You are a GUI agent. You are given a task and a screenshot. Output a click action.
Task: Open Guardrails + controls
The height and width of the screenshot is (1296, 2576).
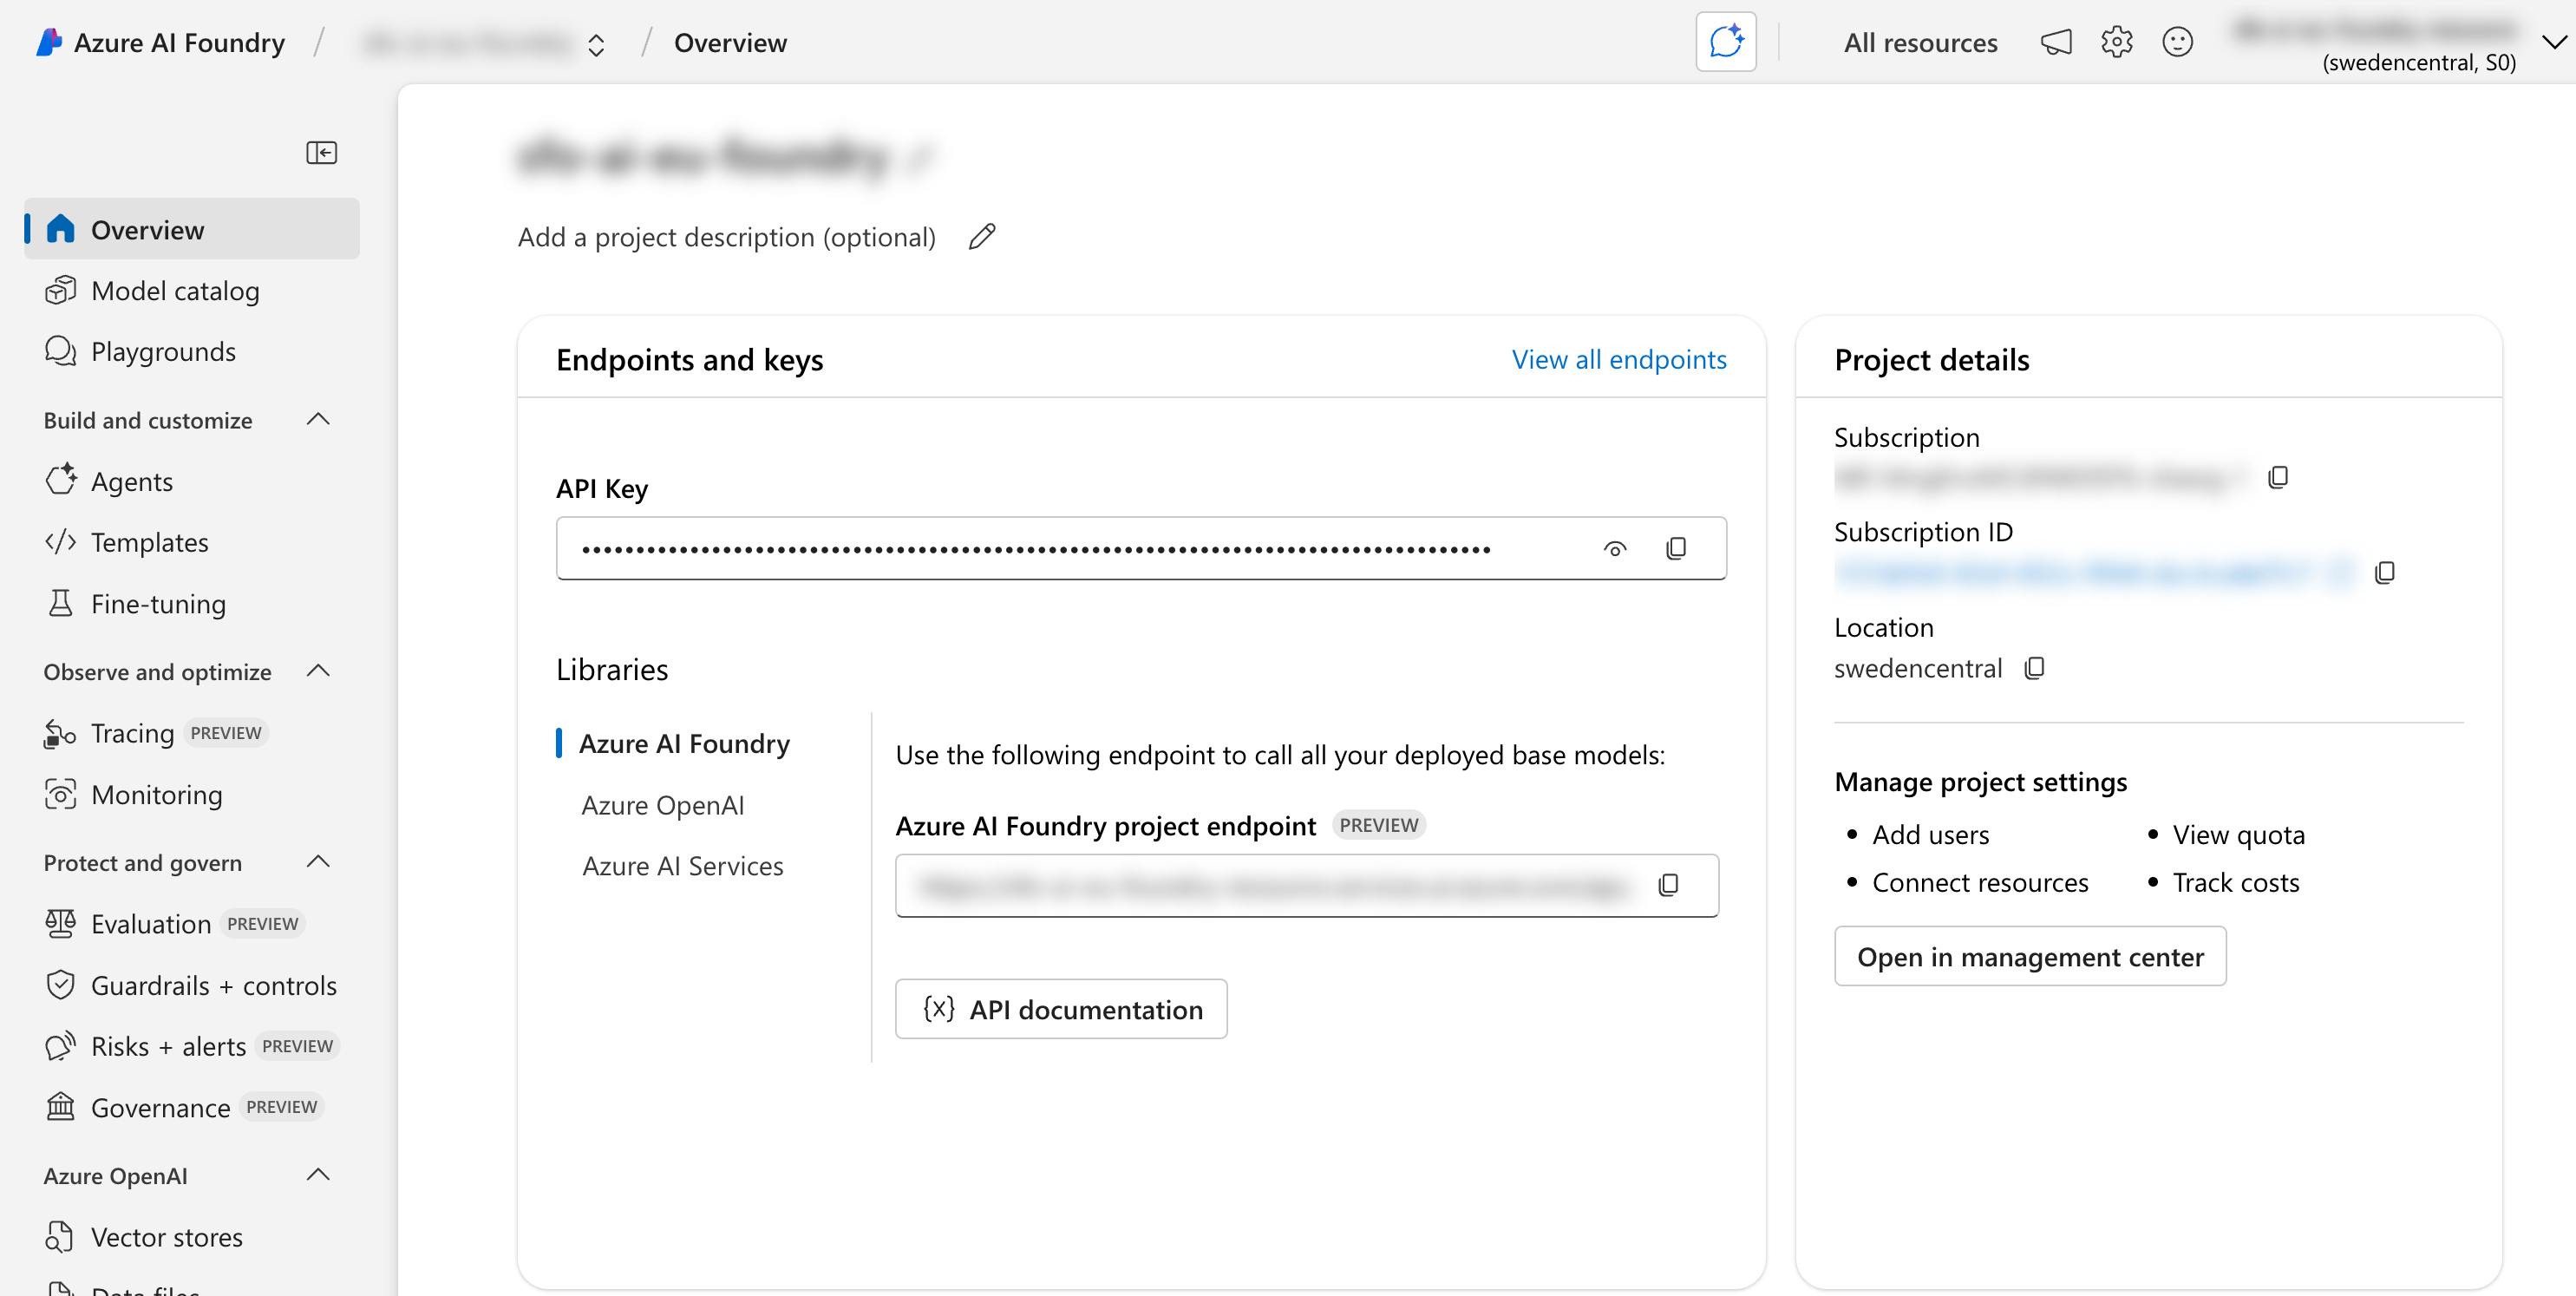click(x=192, y=985)
